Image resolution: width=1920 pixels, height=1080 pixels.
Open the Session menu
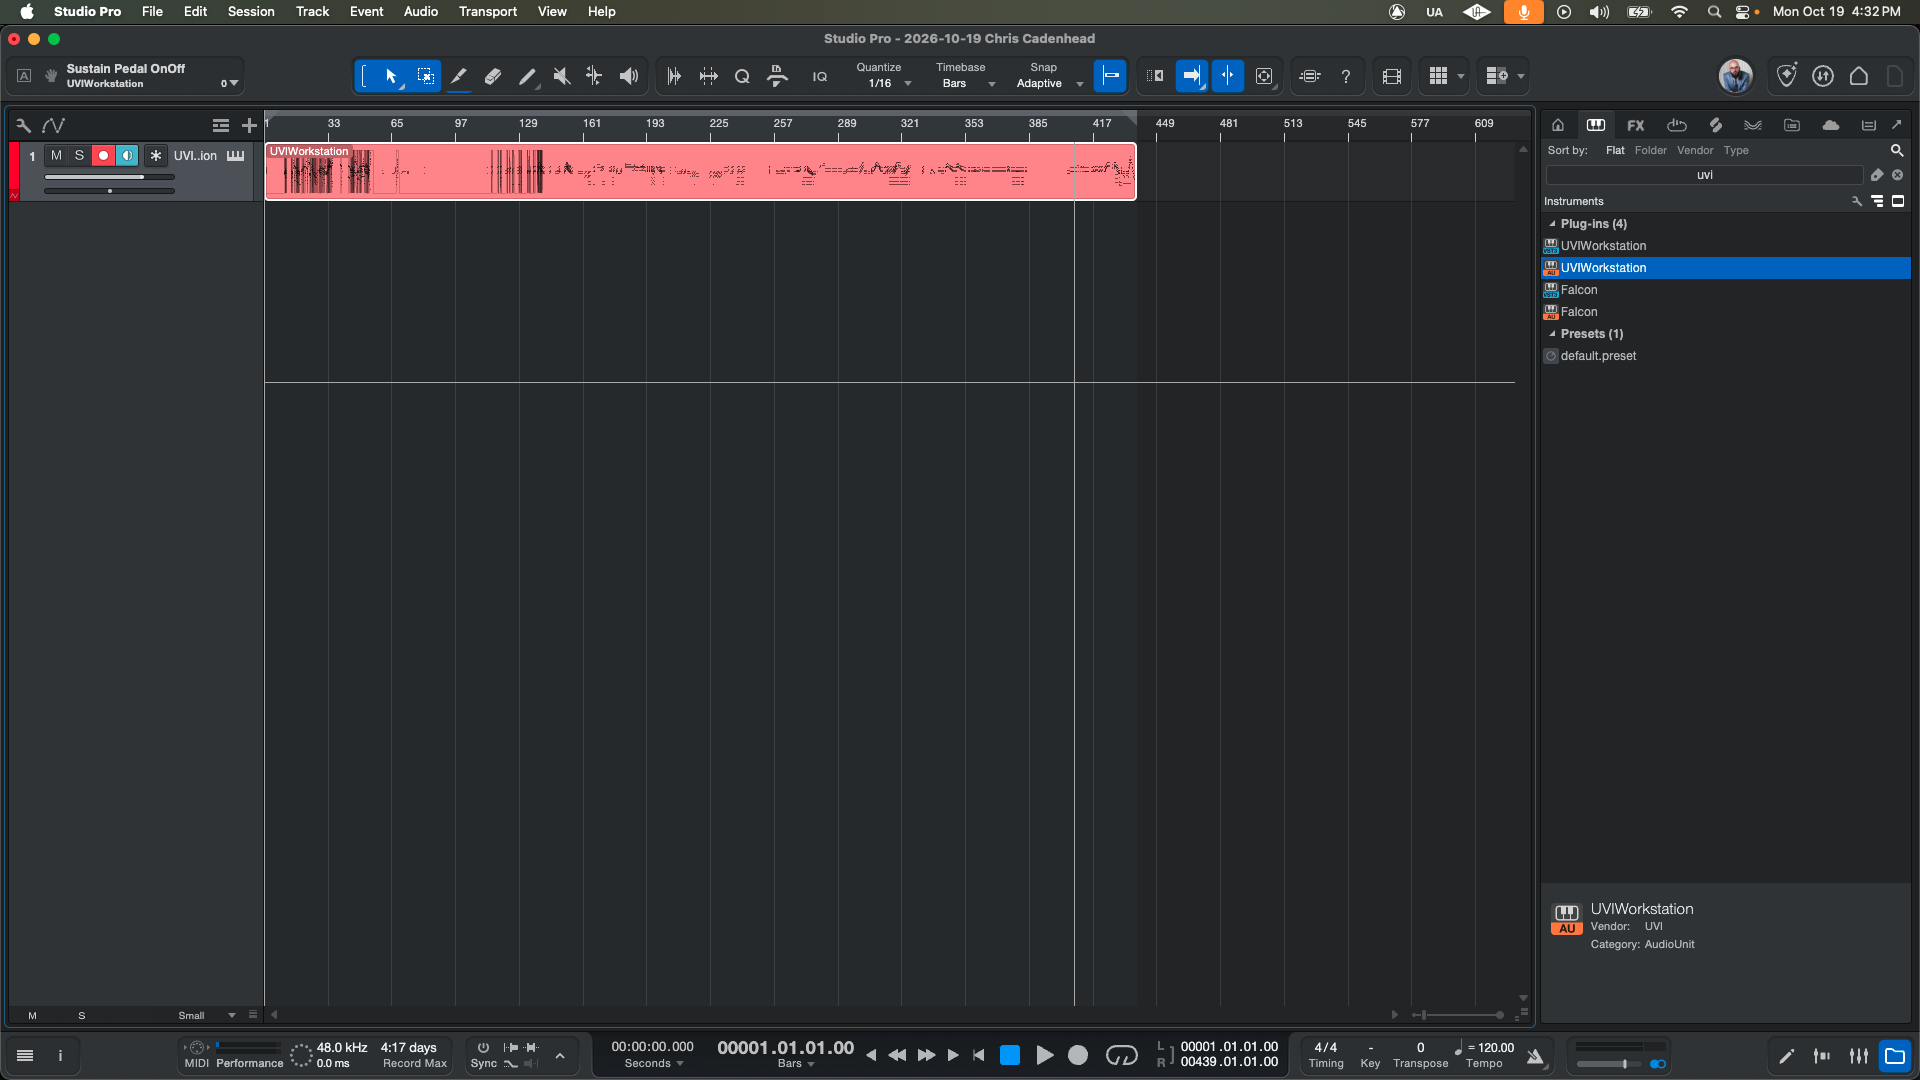coord(251,11)
